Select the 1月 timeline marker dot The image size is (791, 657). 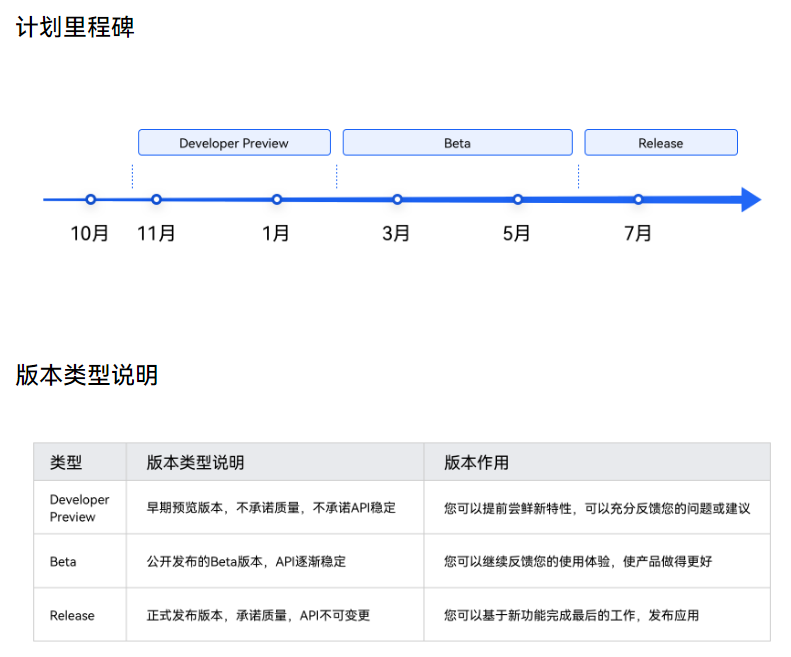(277, 200)
